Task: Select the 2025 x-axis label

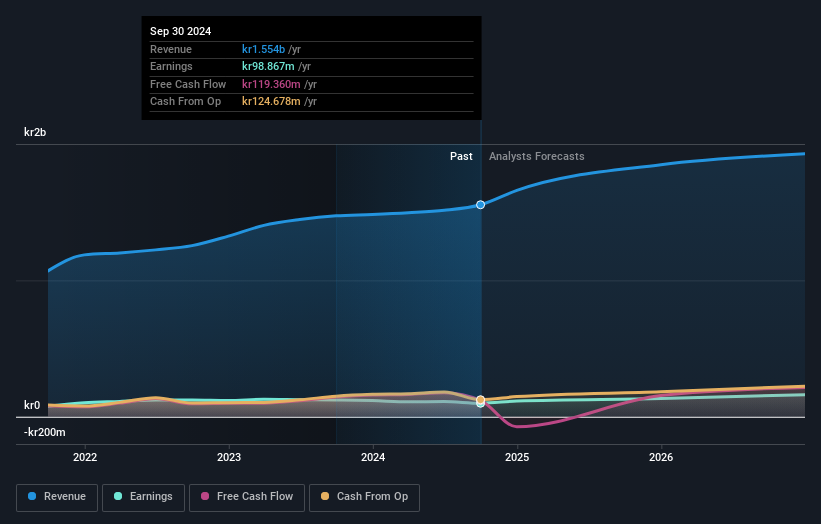Action: click(x=517, y=457)
